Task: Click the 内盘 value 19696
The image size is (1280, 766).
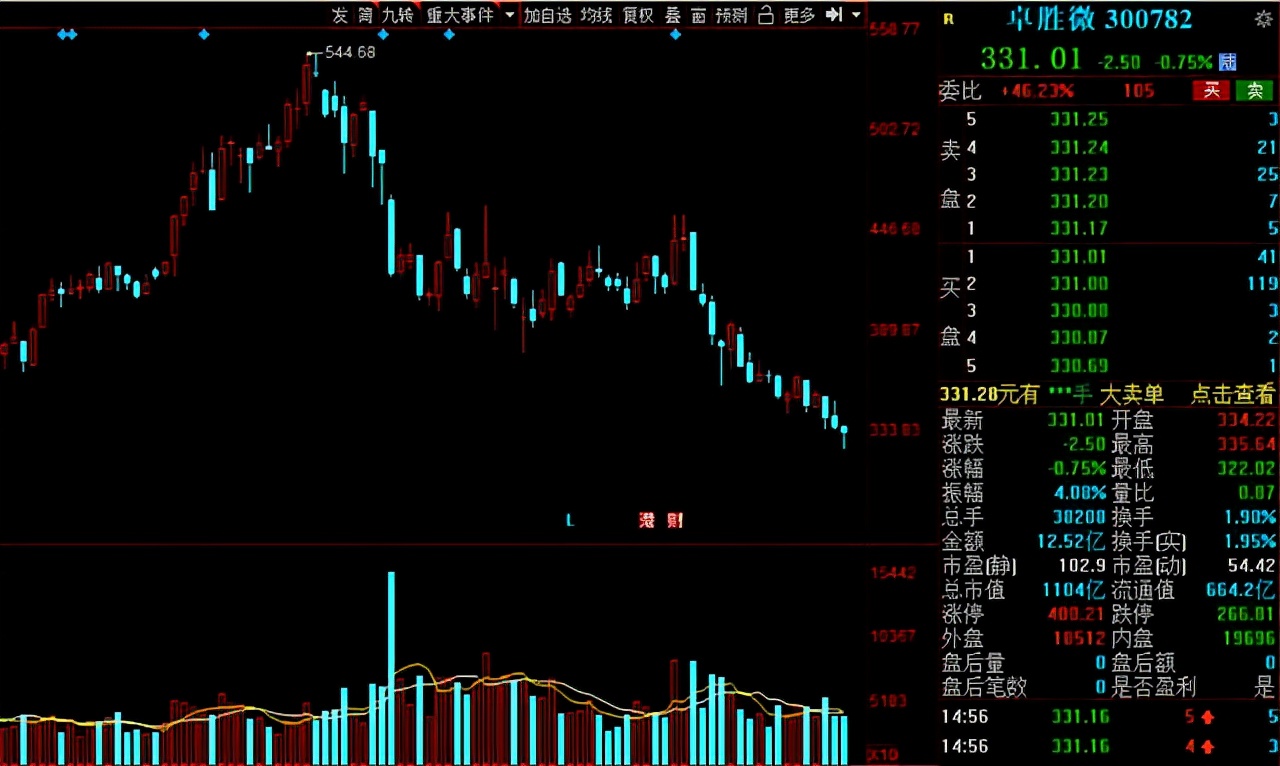Action: pyautogui.click(x=1250, y=638)
